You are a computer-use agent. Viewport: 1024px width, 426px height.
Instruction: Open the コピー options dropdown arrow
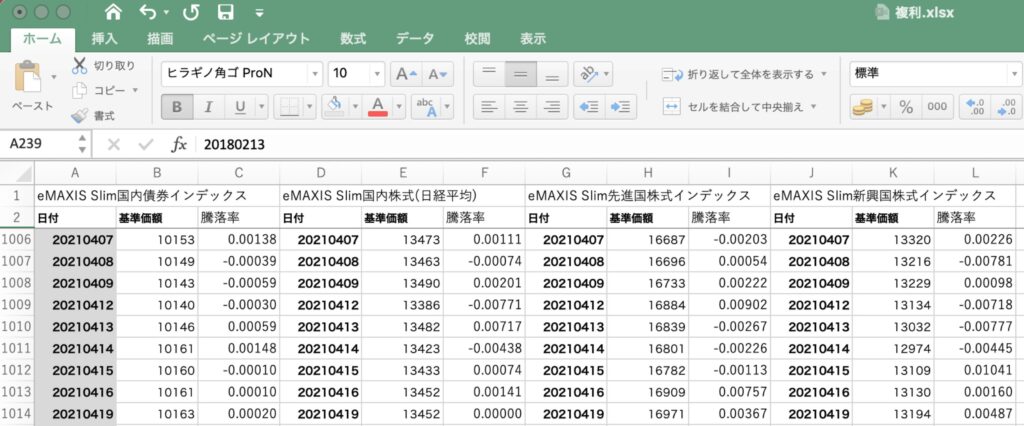tap(135, 90)
